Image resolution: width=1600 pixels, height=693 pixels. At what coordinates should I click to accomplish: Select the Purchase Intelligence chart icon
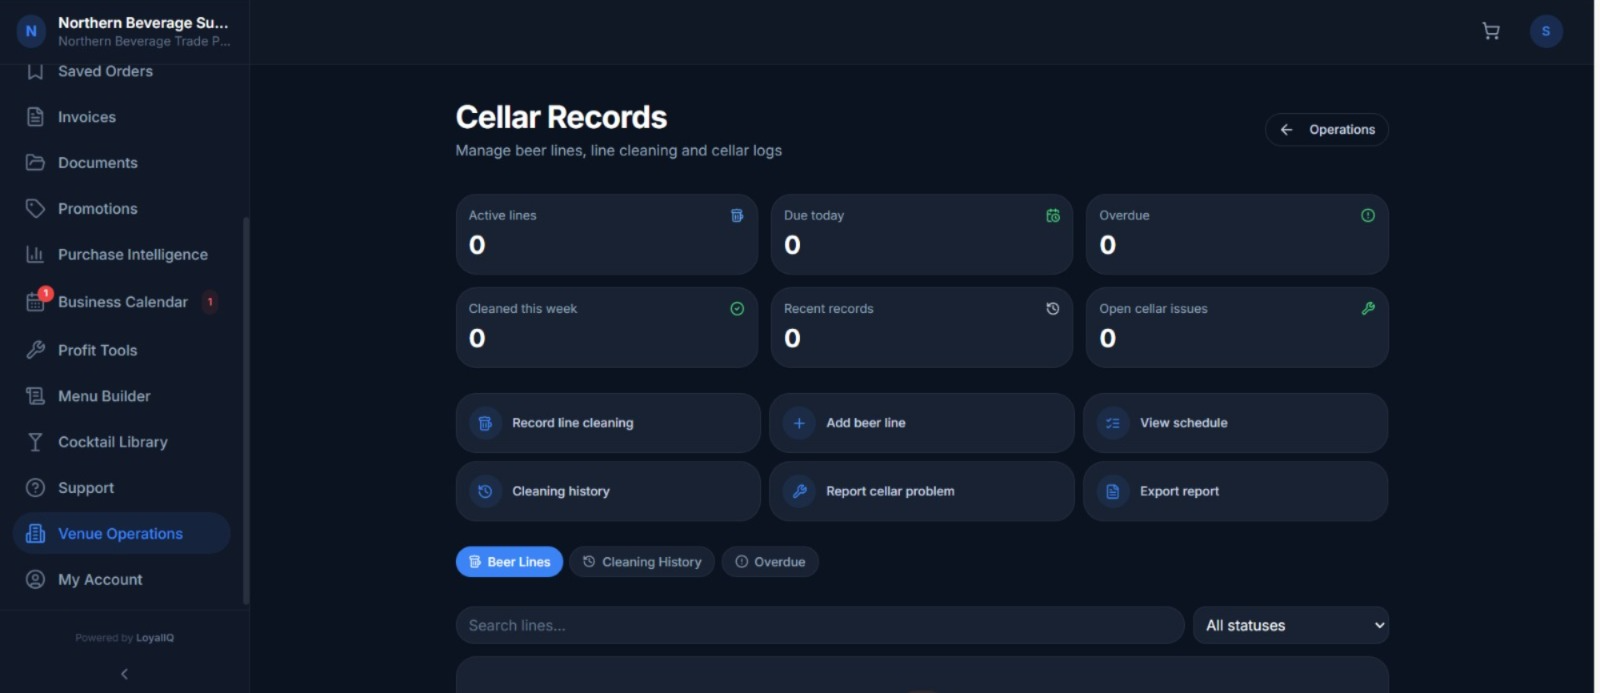pos(35,254)
